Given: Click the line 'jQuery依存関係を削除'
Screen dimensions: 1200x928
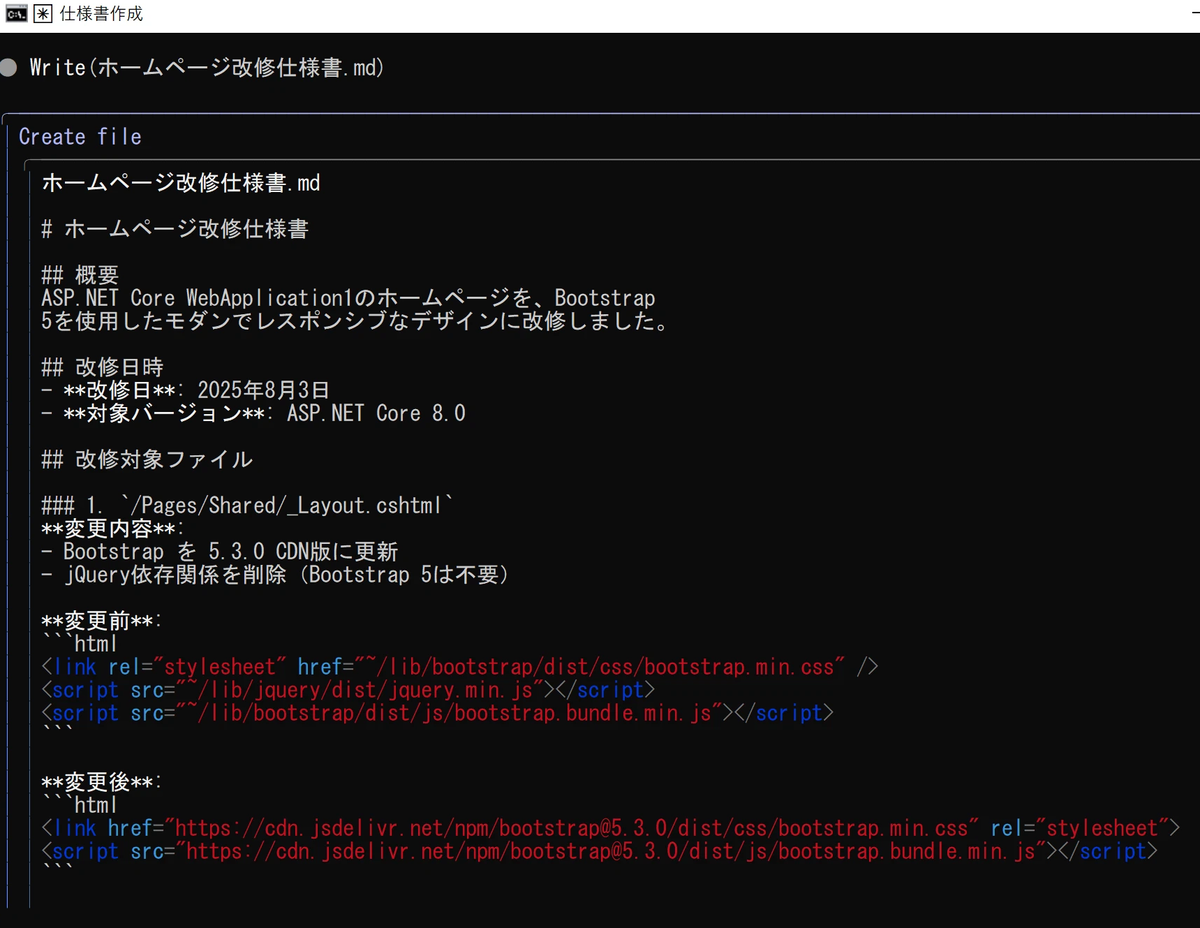Looking at the screenshot, I should click(276, 574).
